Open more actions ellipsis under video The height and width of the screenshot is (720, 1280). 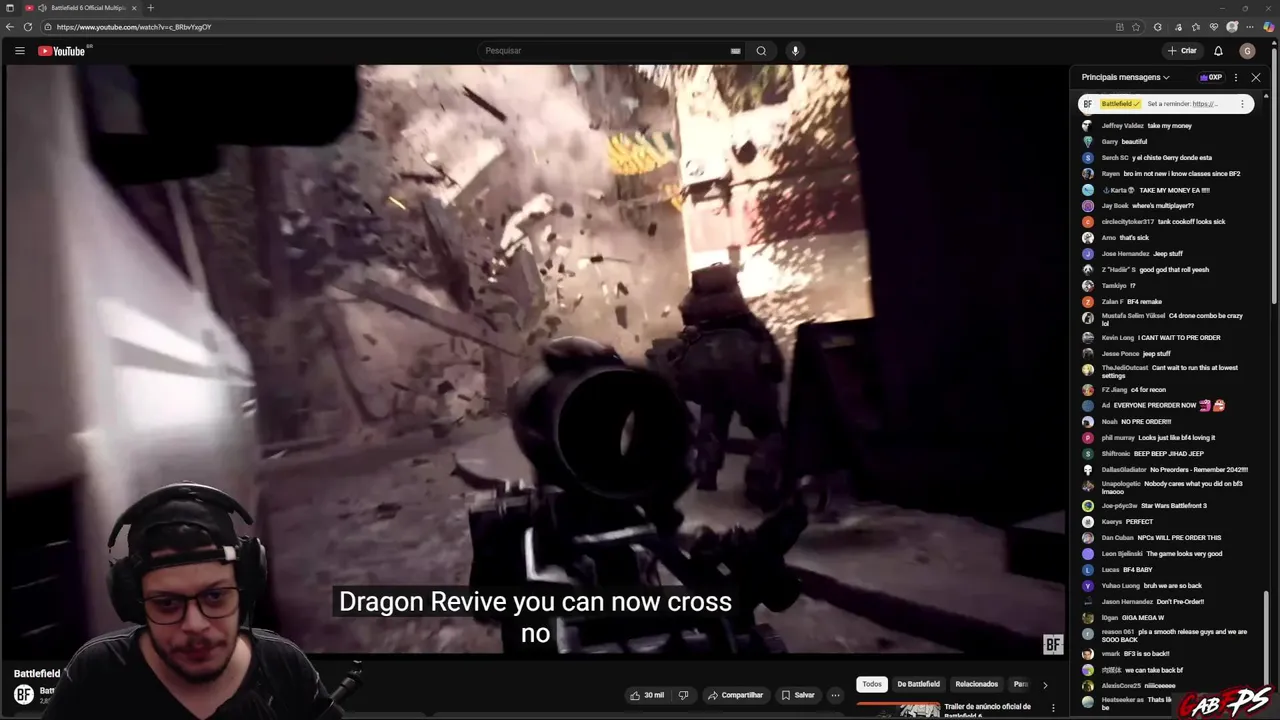[x=835, y=695]
